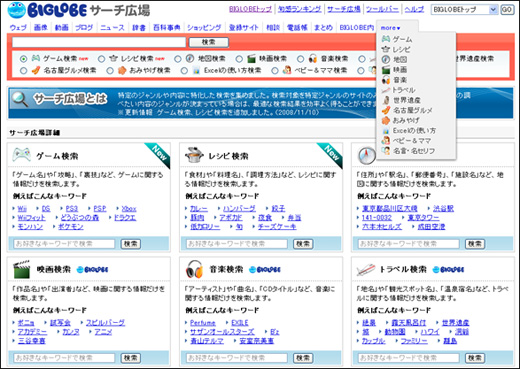Choose Excelの使い方 from the more menu
This screenshot has width=520, height=369.
414,131
